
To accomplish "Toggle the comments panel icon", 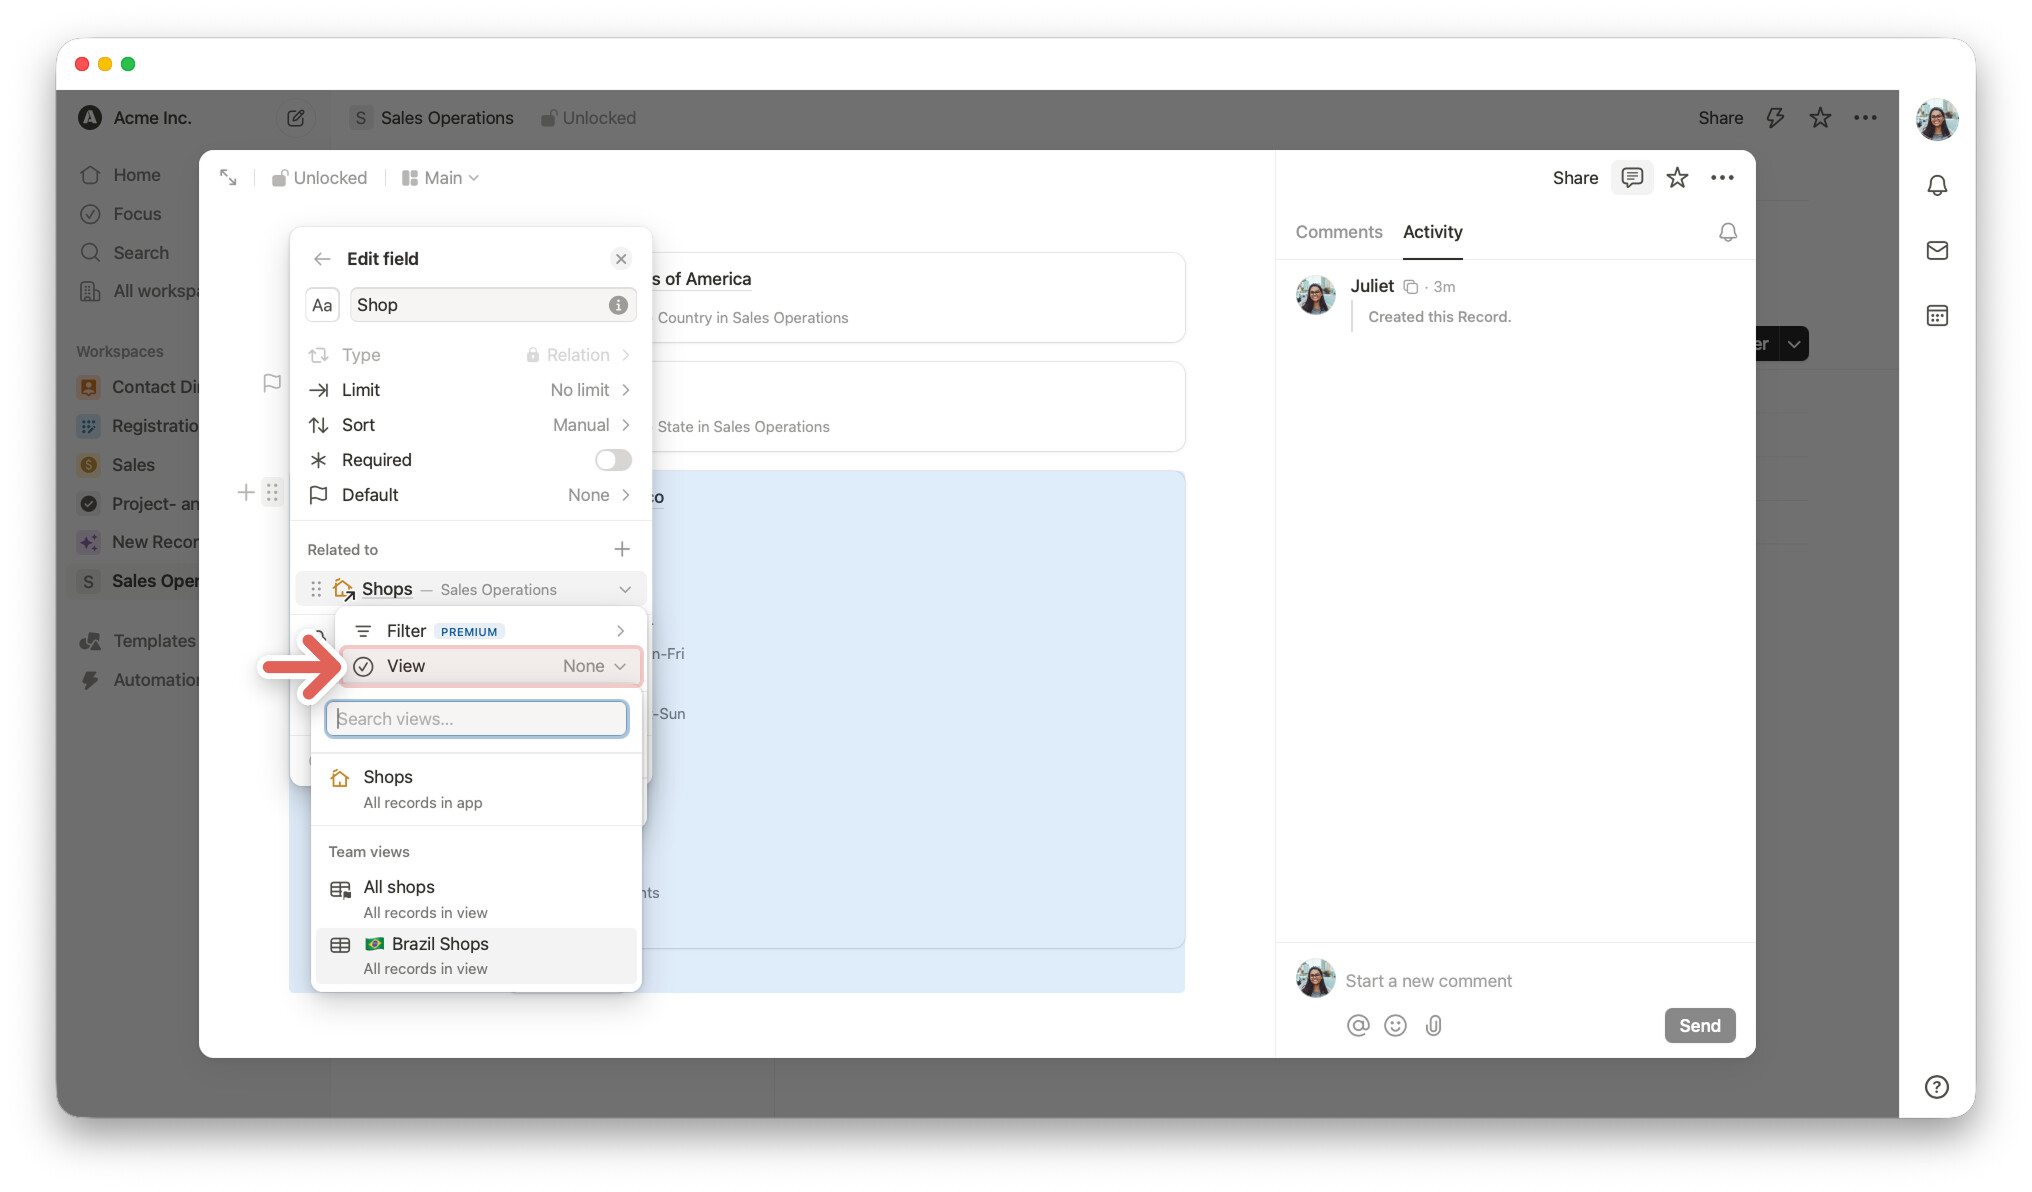I will pos(1631,178).
